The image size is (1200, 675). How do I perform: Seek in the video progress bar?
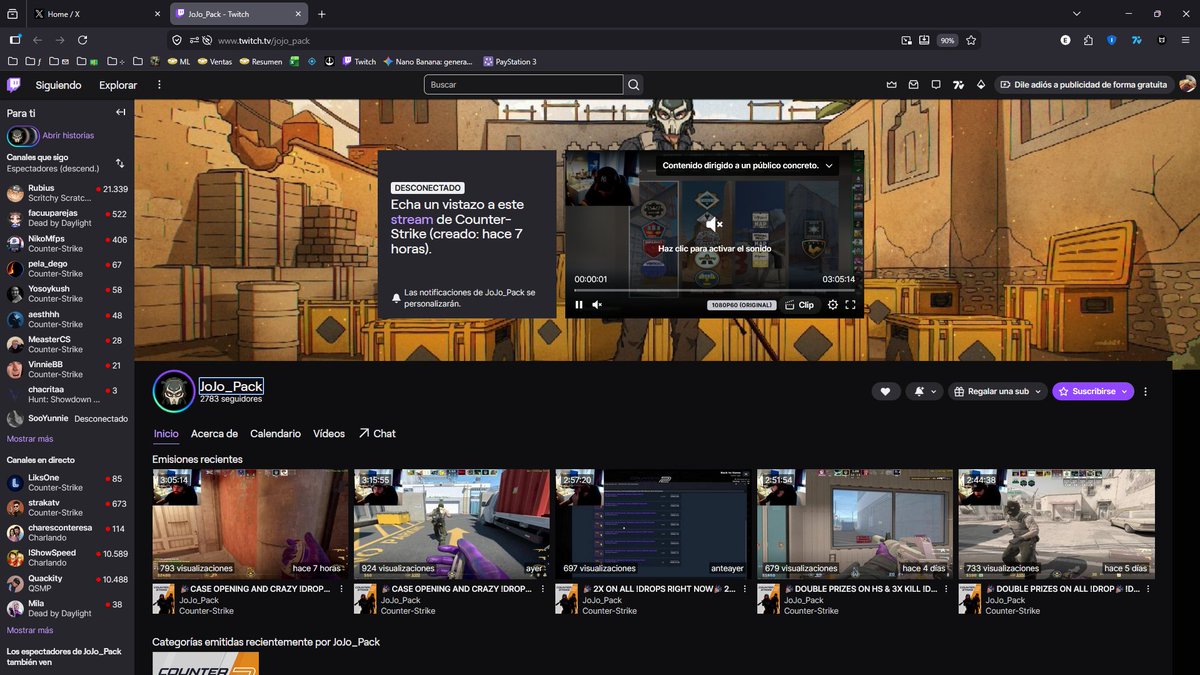(x=714, y=291)
